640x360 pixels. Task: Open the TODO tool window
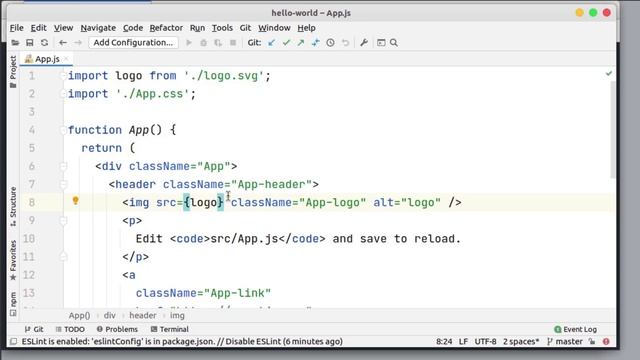pyautogui.click(x=70, y=329)
